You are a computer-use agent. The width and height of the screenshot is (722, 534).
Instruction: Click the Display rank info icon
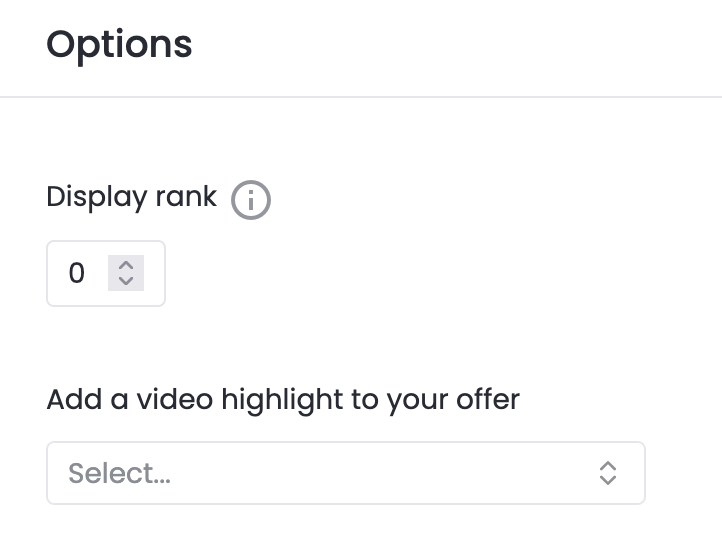pyautogui.click(x=251, y=200)
